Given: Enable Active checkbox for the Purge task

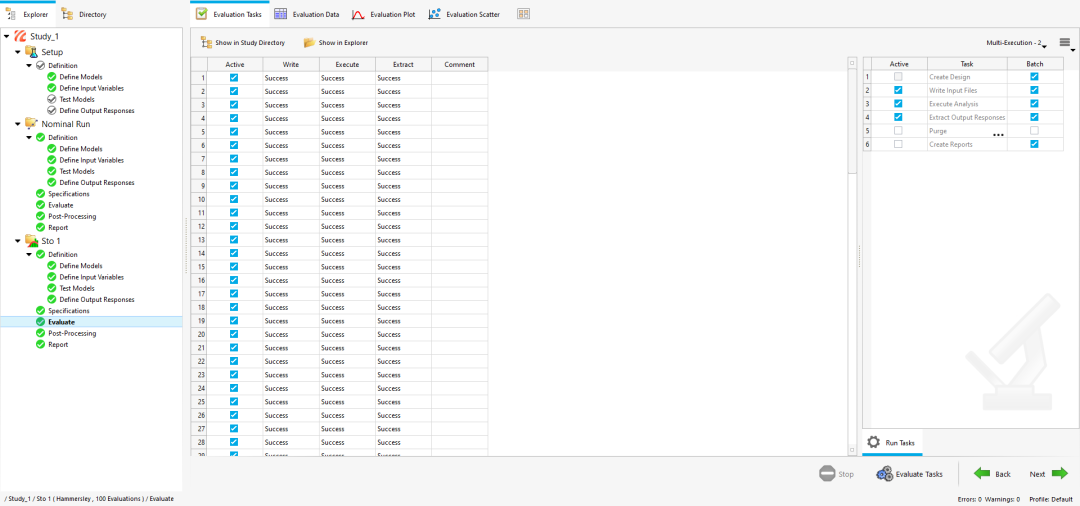Looking at the screenshot, I should pyautogui.click(x=897, y=130).
